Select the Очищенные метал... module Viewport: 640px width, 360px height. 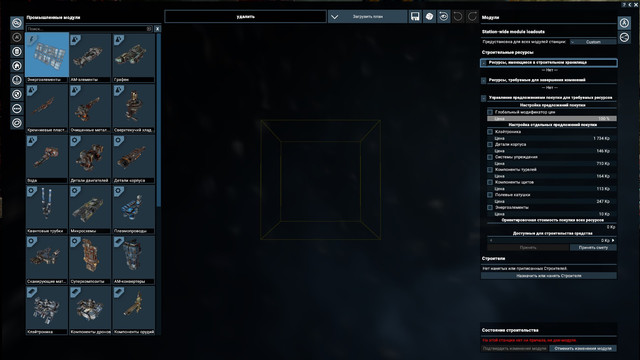pos(90,108)
